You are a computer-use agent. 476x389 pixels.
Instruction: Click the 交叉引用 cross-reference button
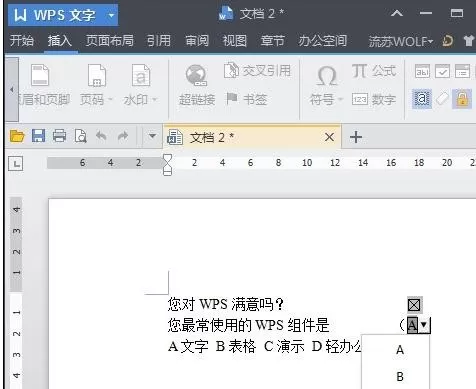[257, 71]
